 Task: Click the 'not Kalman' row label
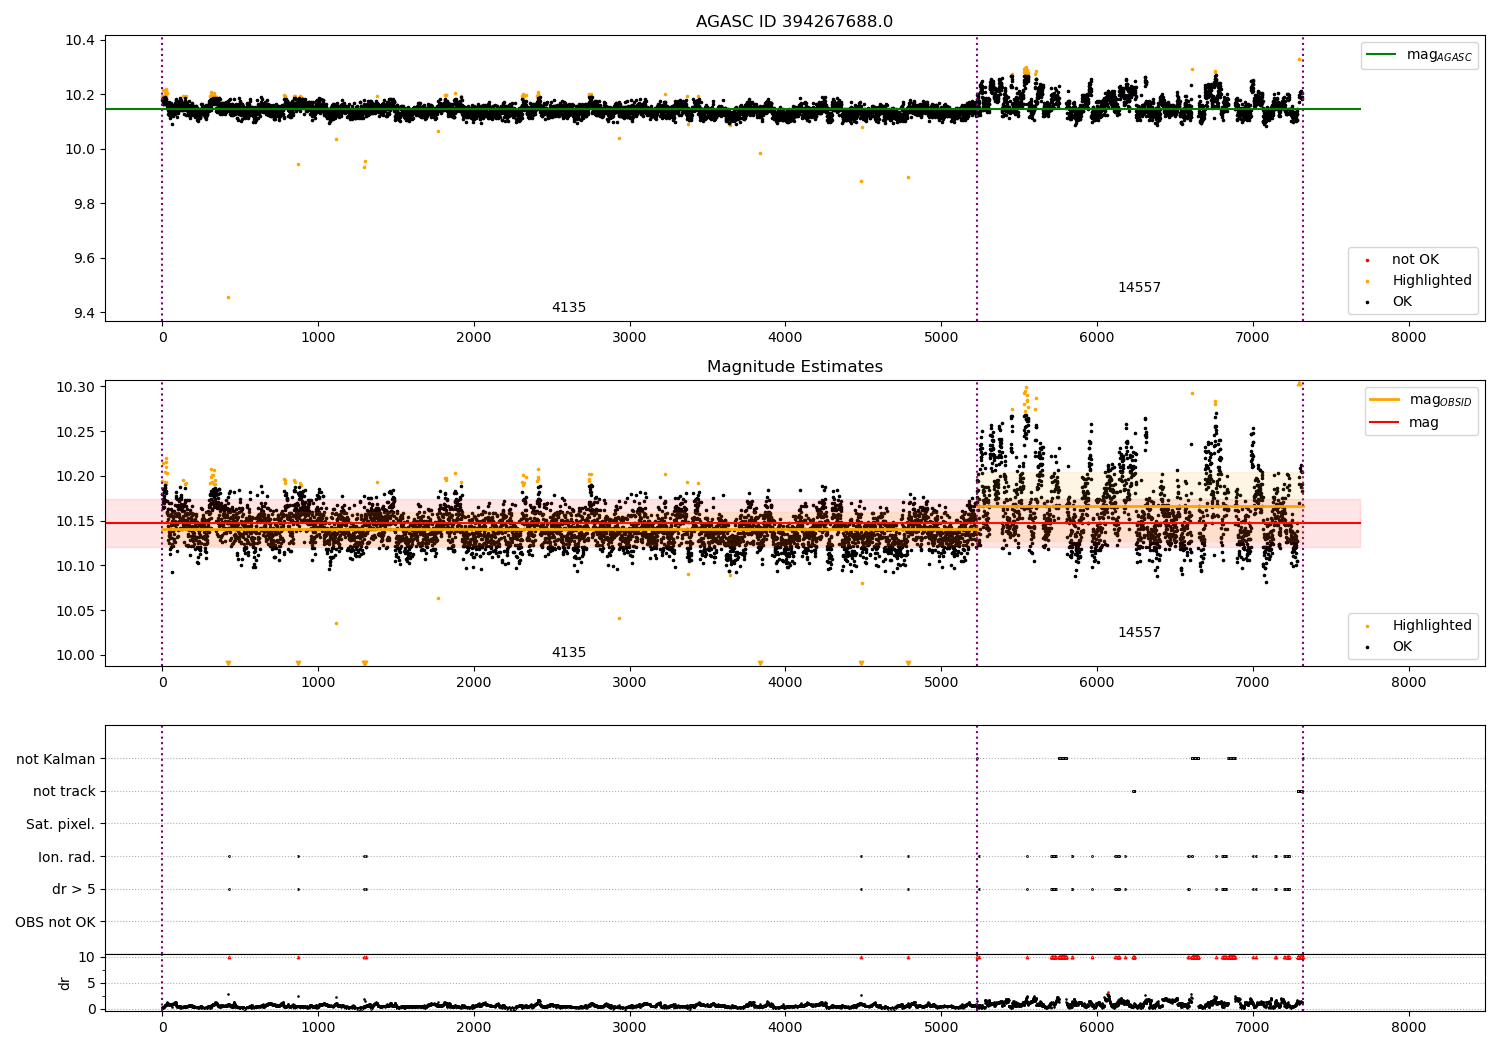(56, 759)
